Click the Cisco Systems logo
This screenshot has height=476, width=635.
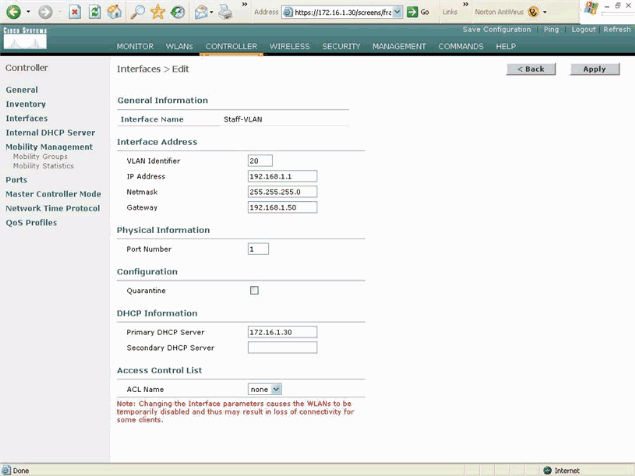(25, 38)
